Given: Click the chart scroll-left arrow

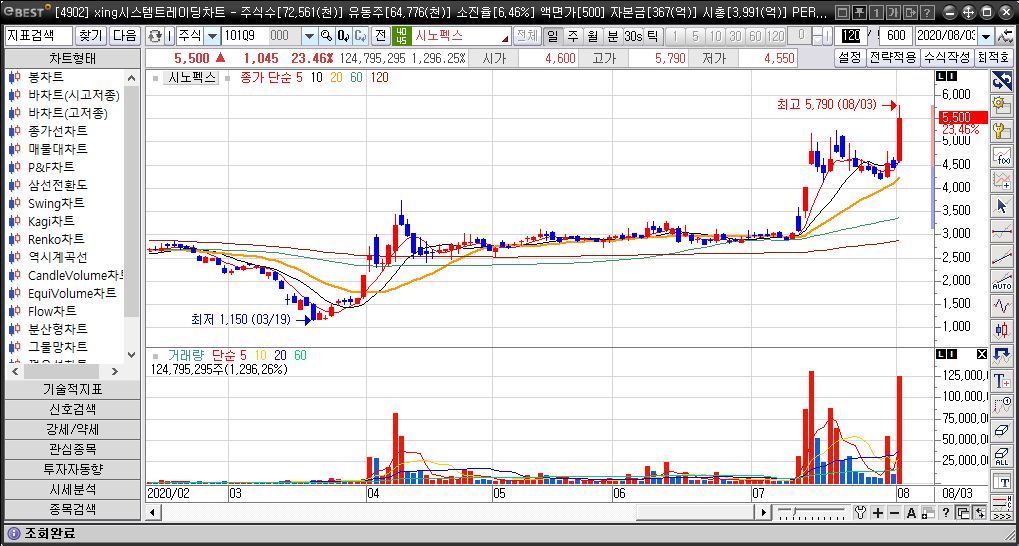Looking at the screenshot, I should [x=153, y=512].
